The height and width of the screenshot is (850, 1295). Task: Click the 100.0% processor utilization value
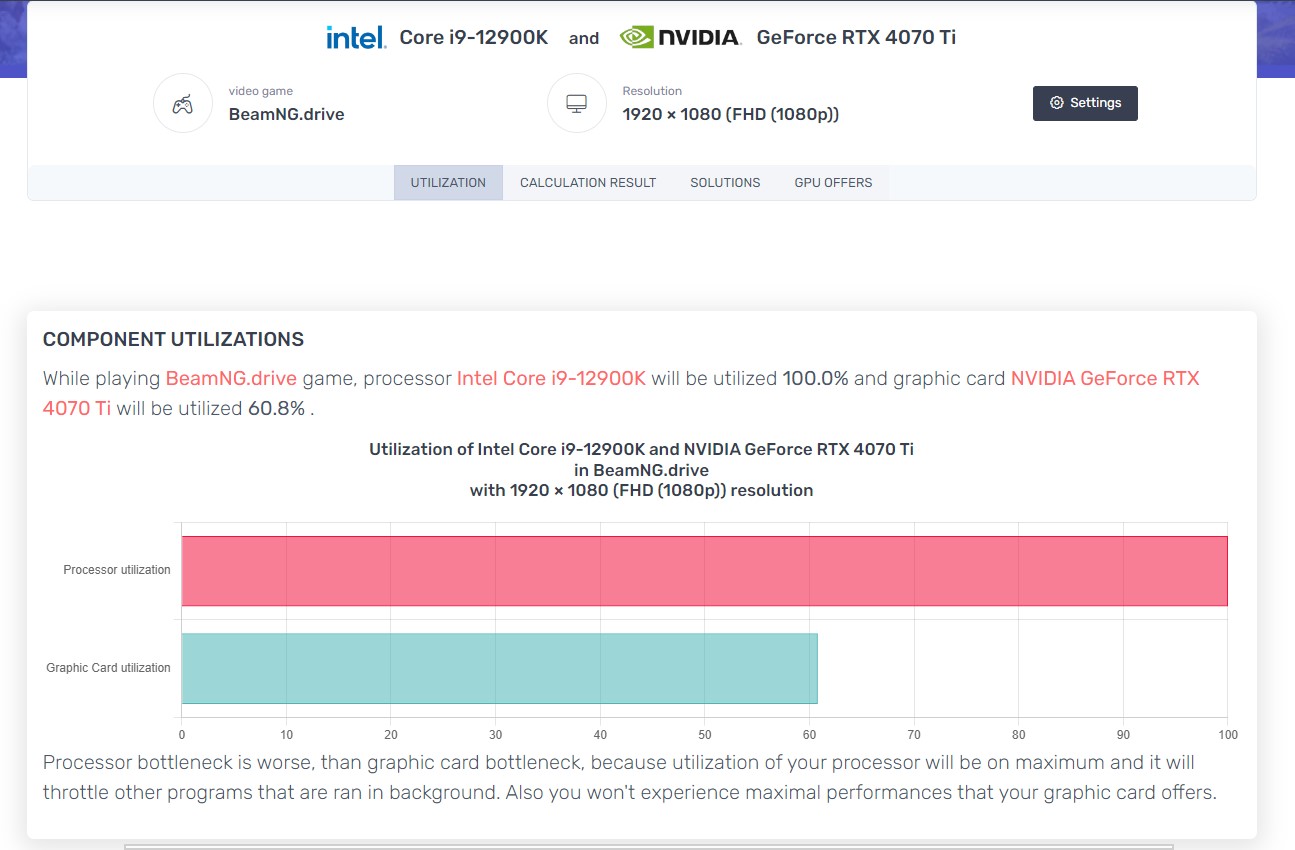816,379
